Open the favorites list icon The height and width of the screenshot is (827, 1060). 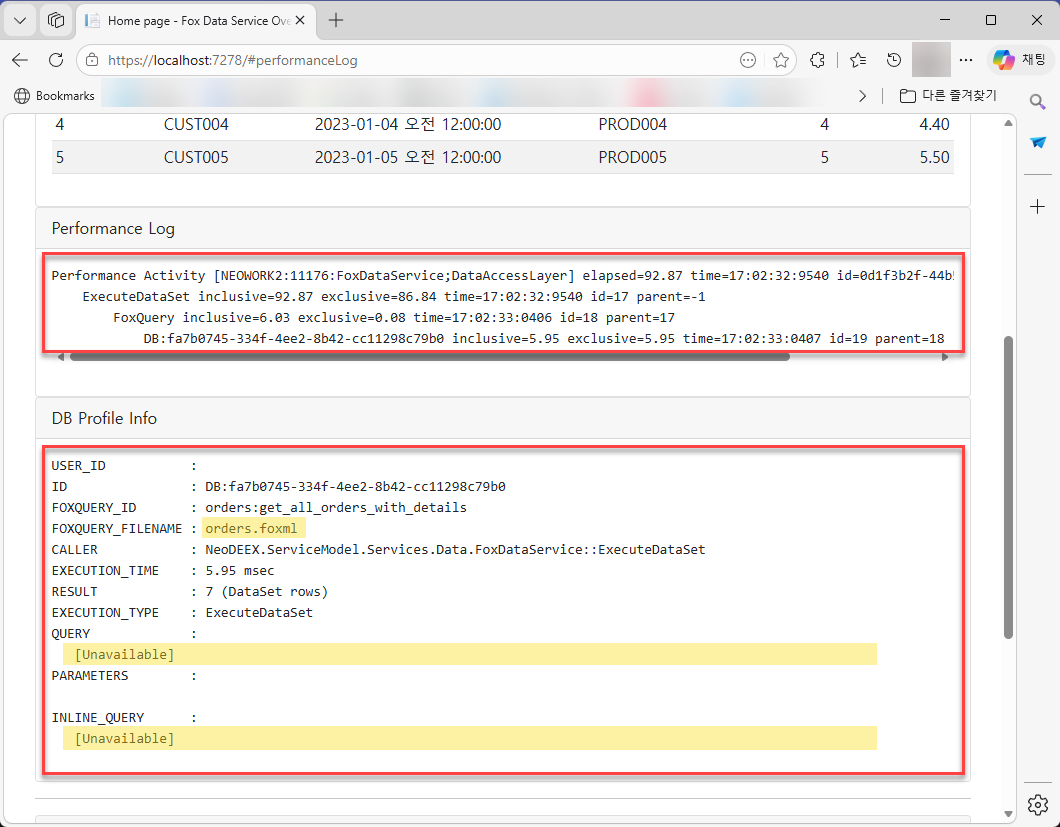(x=858, y=60)
